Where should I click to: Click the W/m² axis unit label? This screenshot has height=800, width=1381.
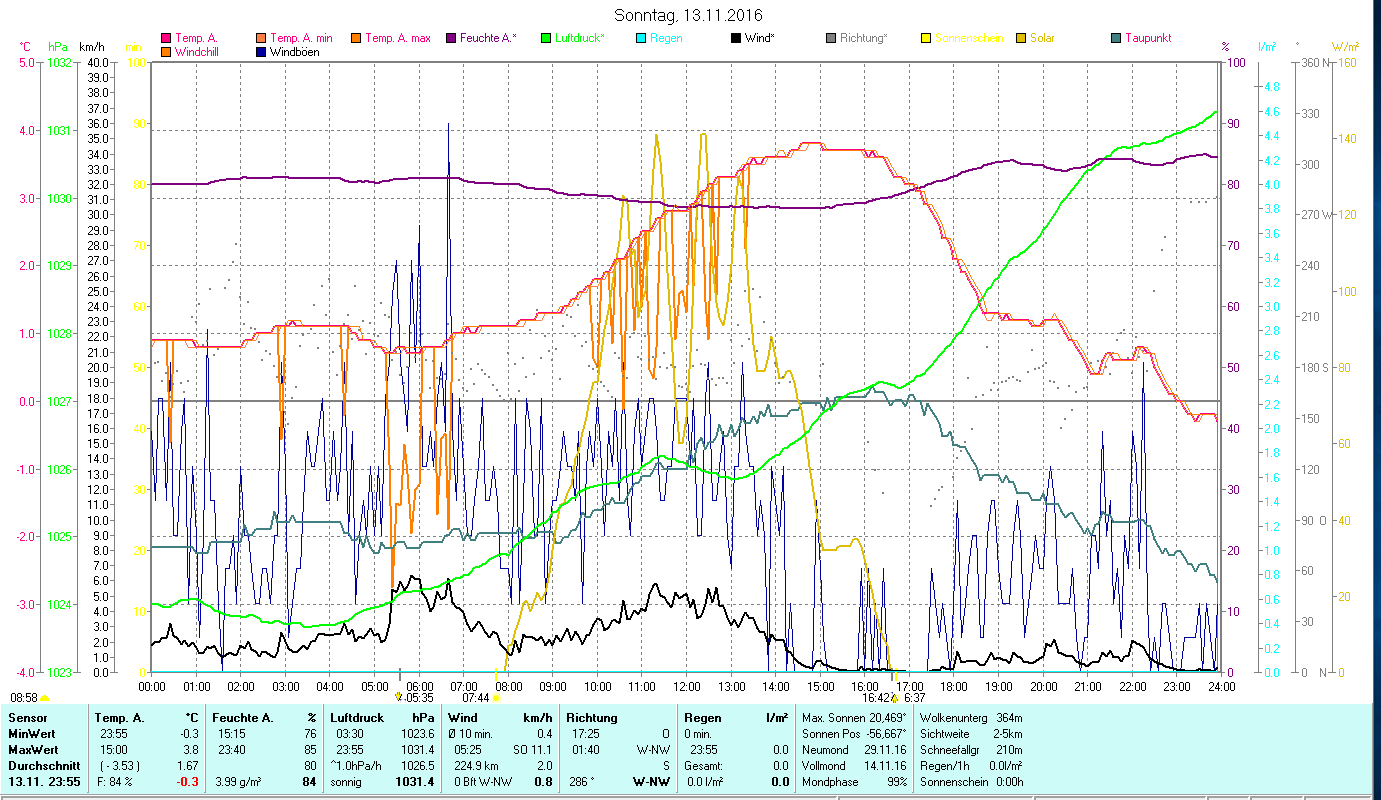(x=1344, y=47)
